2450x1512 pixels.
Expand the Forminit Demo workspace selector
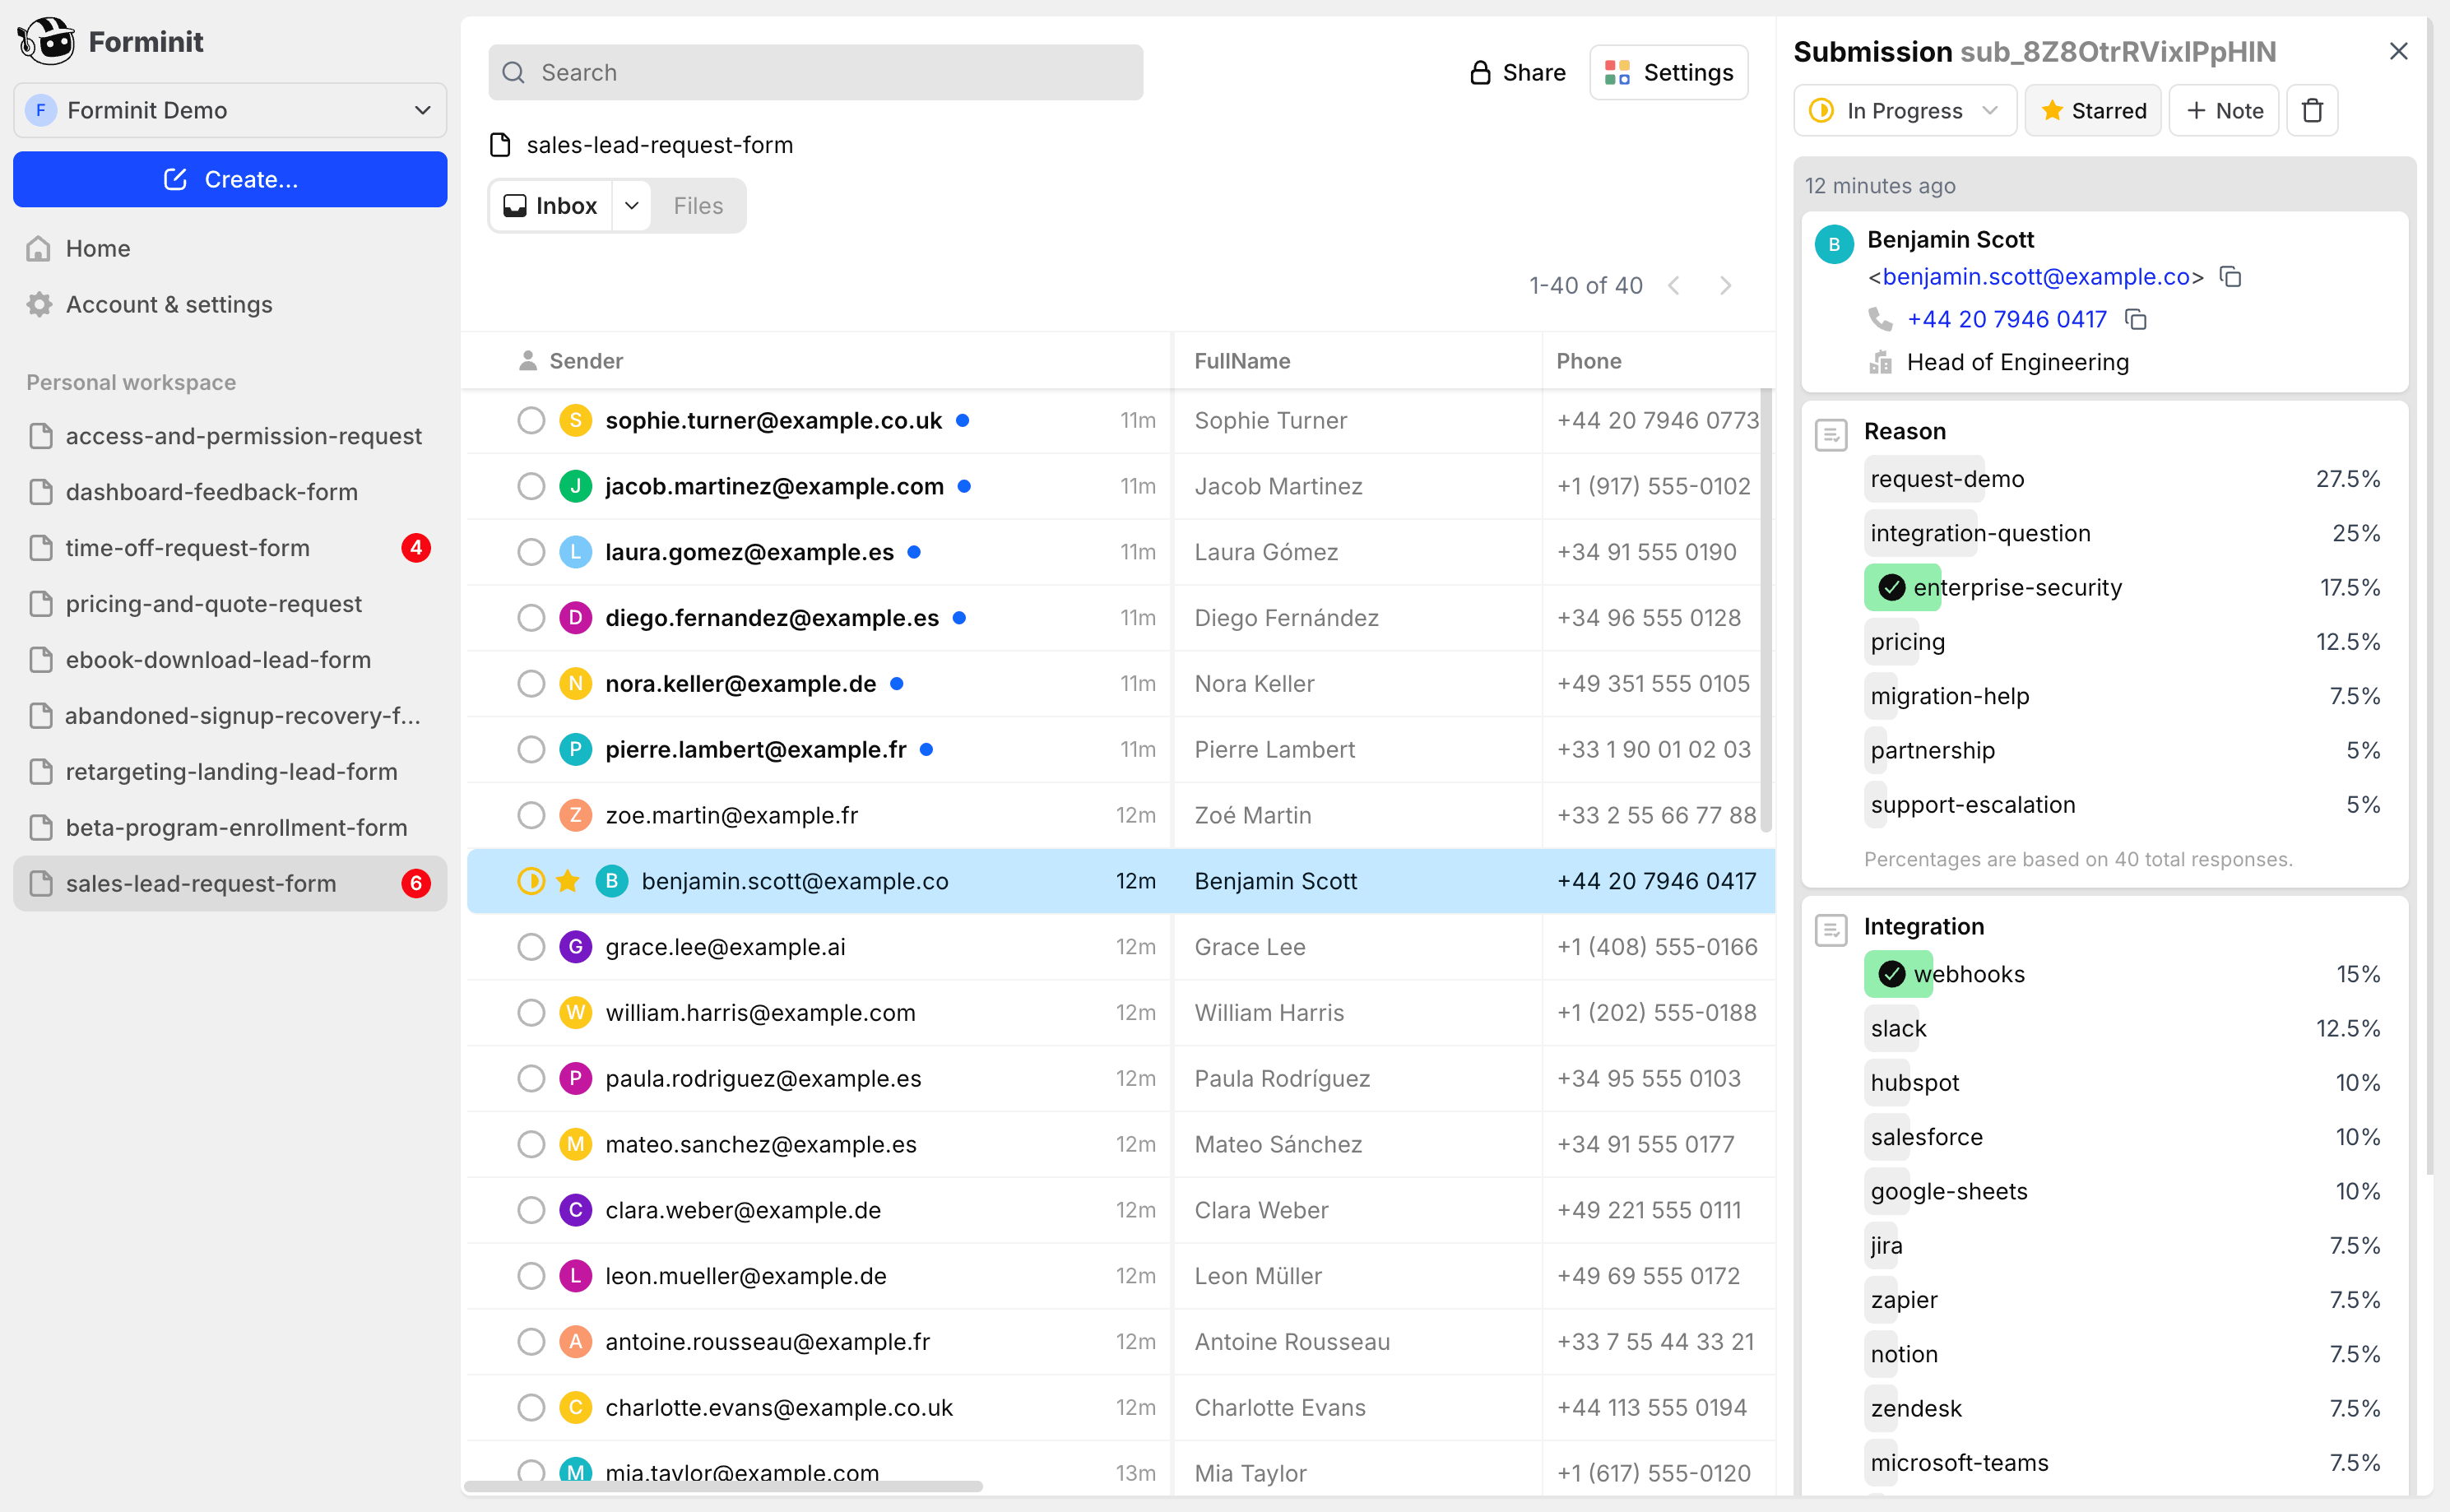229,110
